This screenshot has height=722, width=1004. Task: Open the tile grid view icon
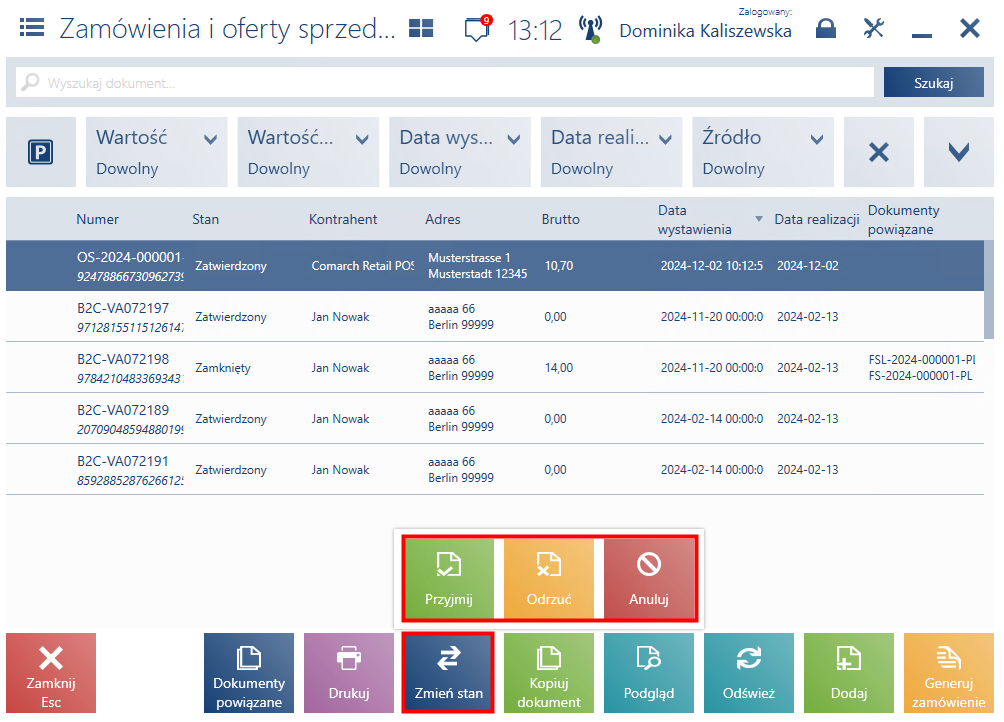pyautogui.click(x=421, y=28)
